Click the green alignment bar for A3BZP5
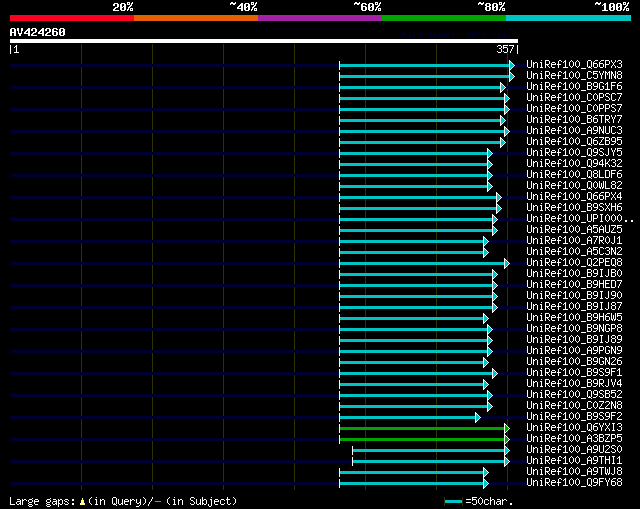Image resolution: width=640 pixels, height=509 pixels. click(x=422, y=439)
